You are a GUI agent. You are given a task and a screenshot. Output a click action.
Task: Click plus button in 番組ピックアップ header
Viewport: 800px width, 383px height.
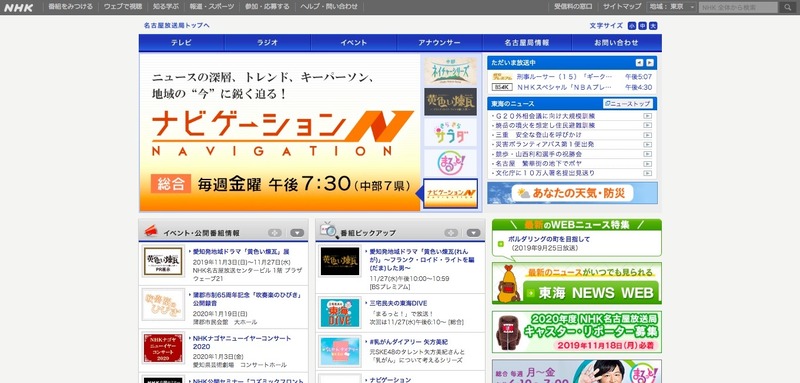click(x=451, y=233)
